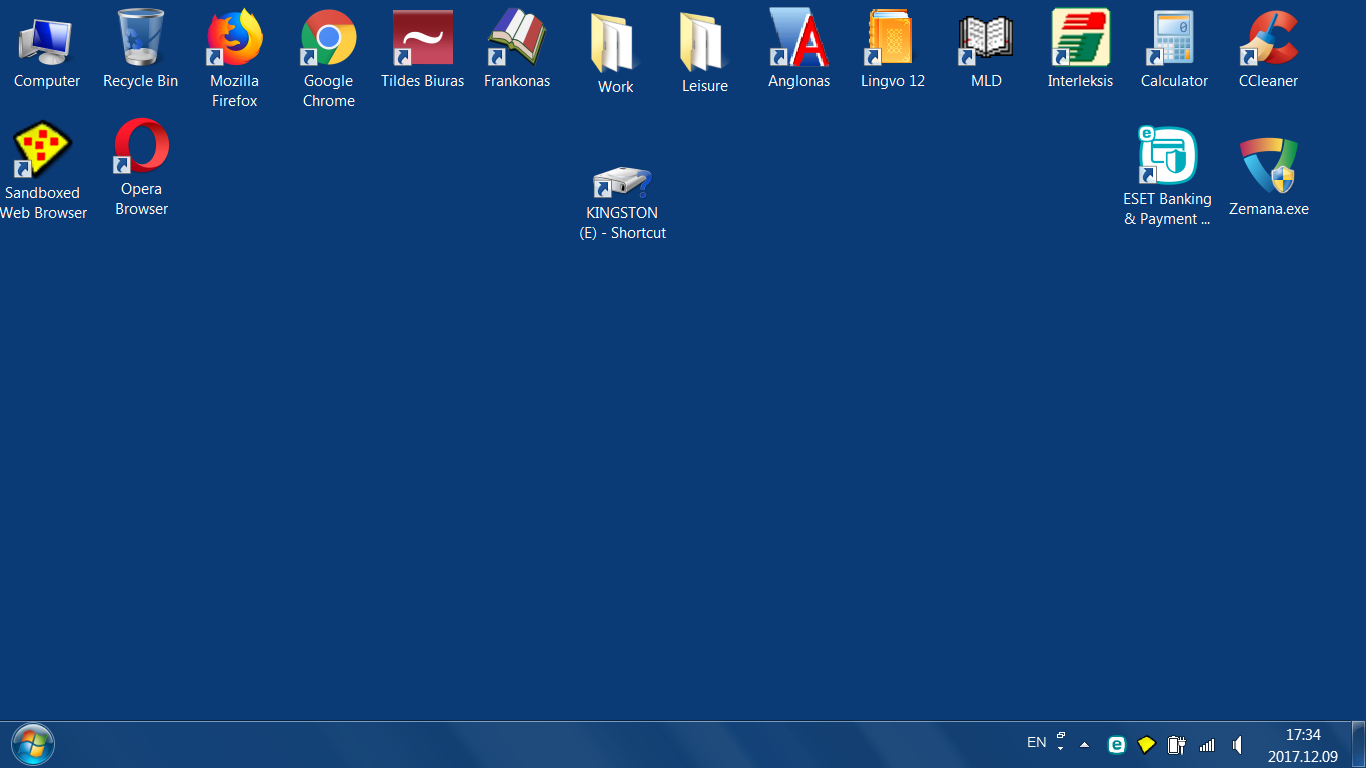
Task: Select the Google Chrome shortcut
Action: [328, 60]
